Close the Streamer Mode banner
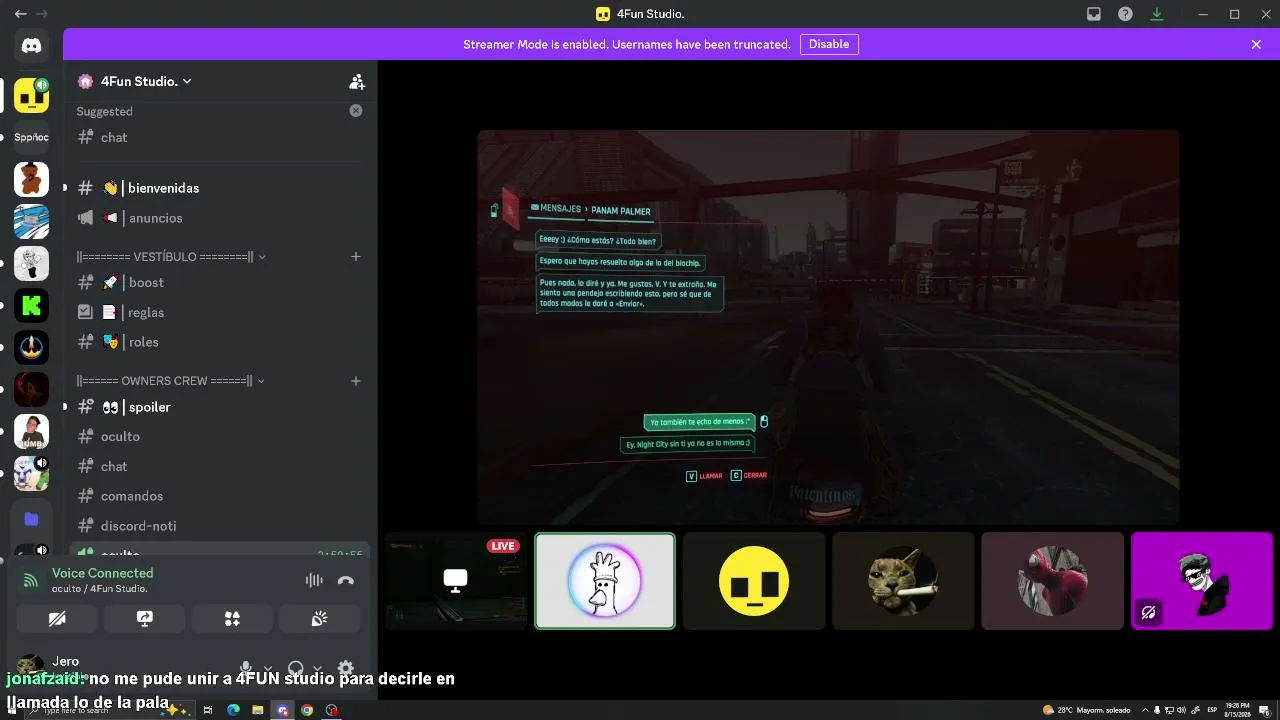1280x720 pixels. pyautogui.click(x=1256, y=44)
